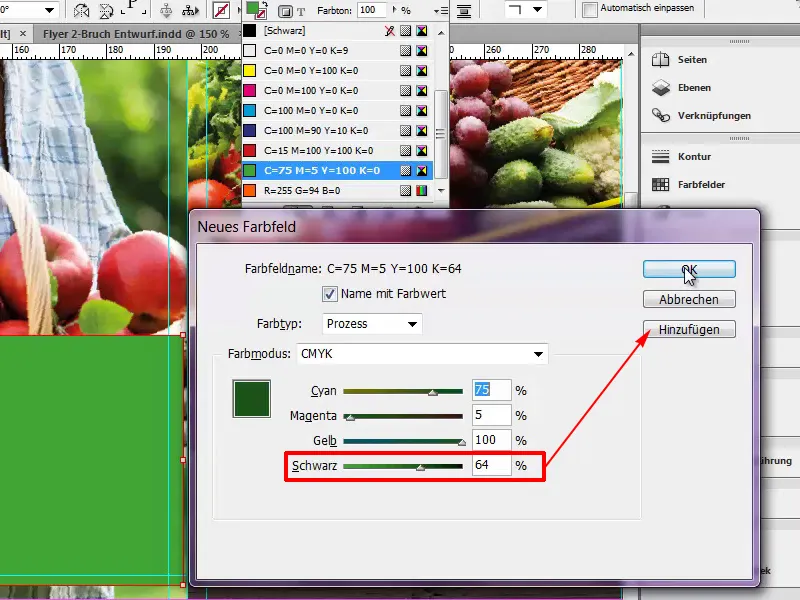Click the corner shape icon
This screenshot has width=800, height=600.
click(515, 9)
